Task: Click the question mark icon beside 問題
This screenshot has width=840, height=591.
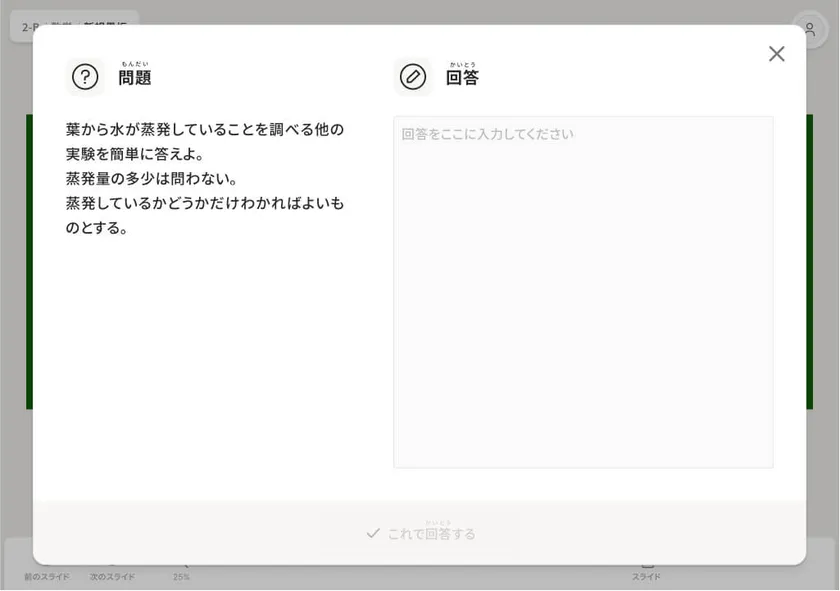Action: point(85,77)
